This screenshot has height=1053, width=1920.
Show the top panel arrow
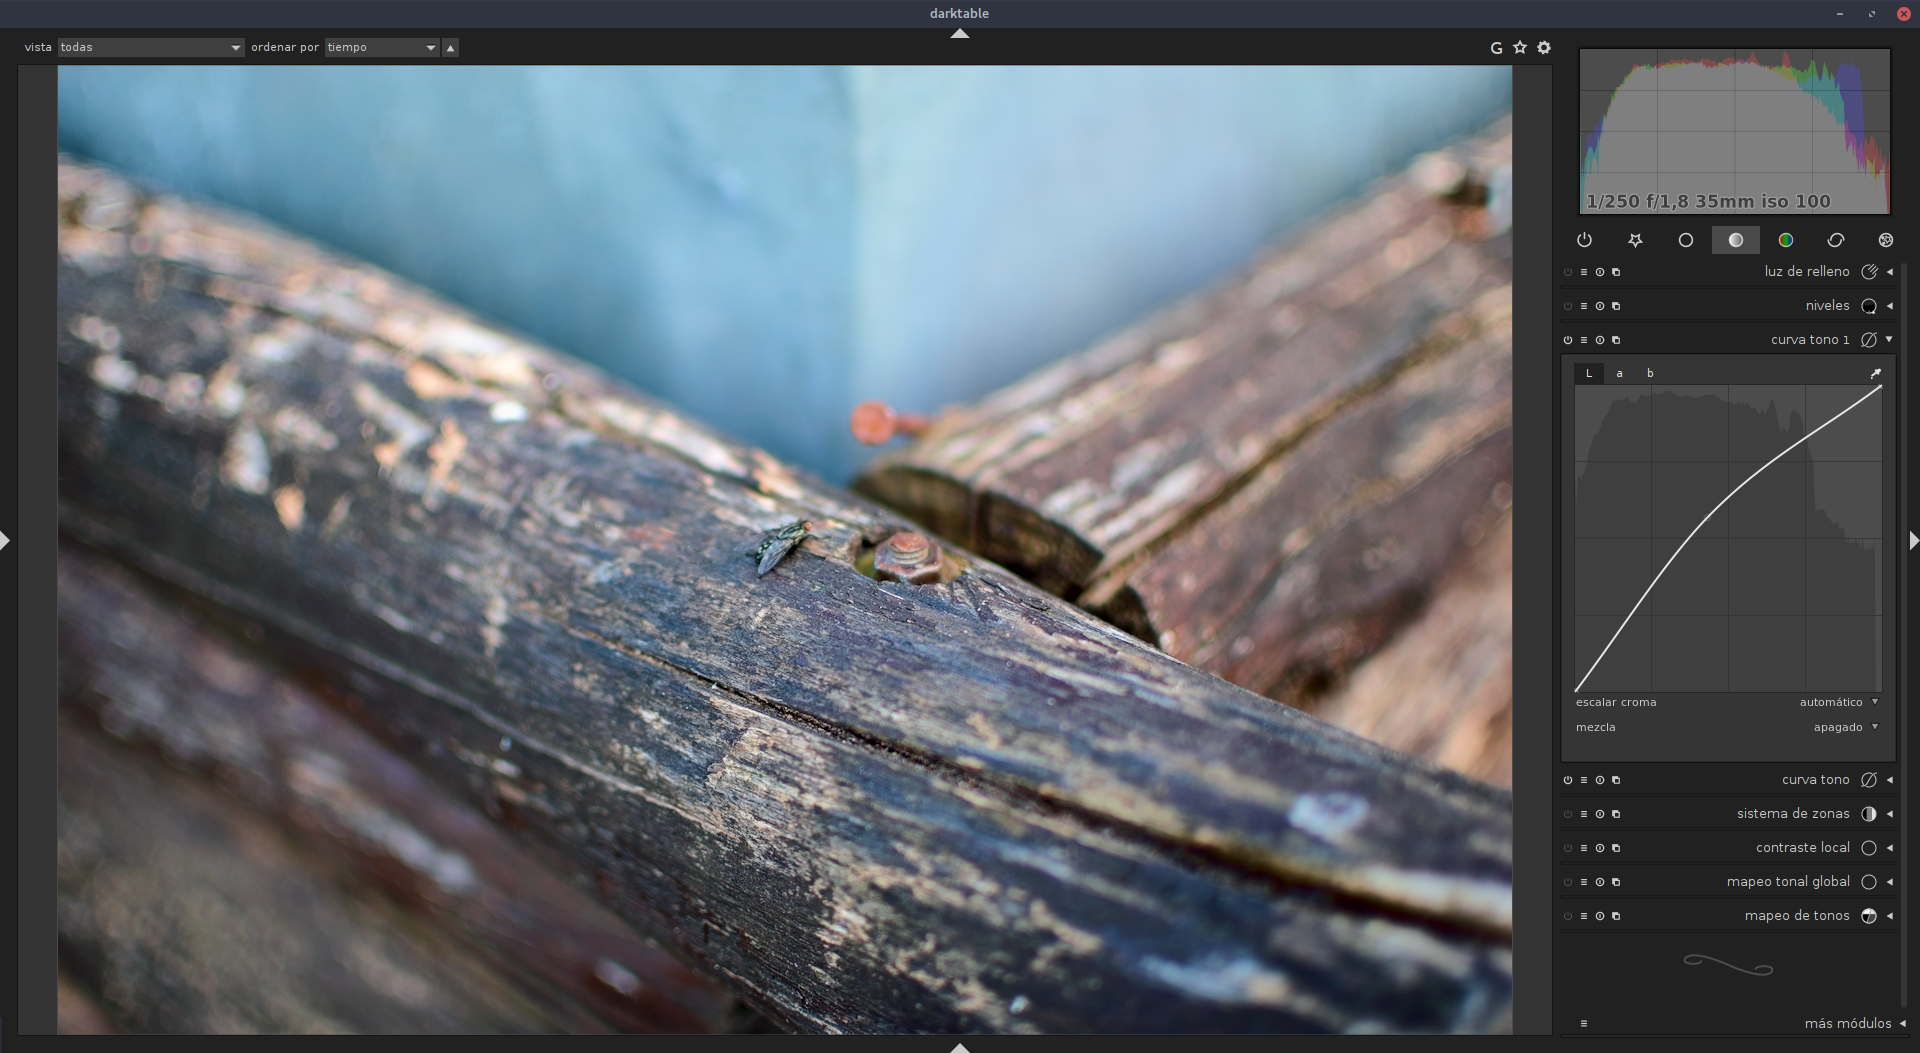click(960, 33)
